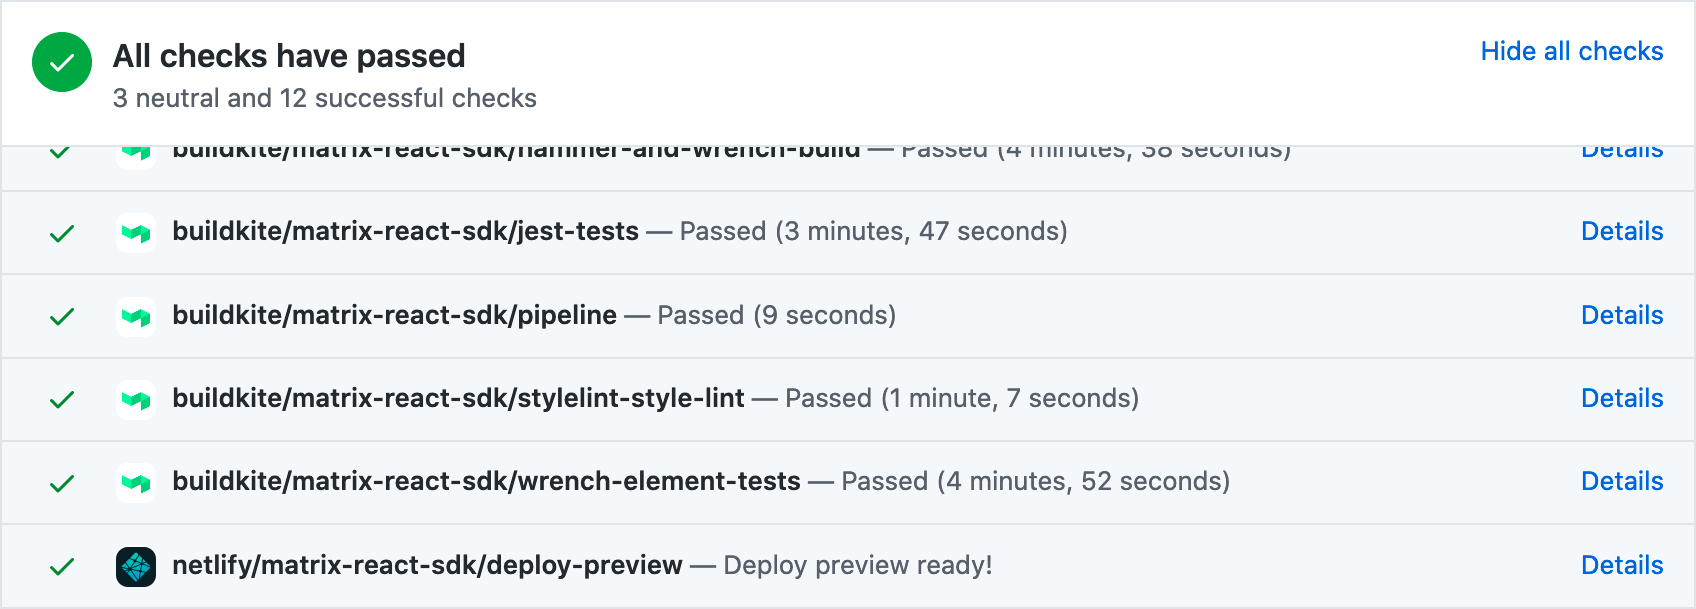Open Details for the stylelint-style-lint check

pyautogui.click(x=1622, y=399)
